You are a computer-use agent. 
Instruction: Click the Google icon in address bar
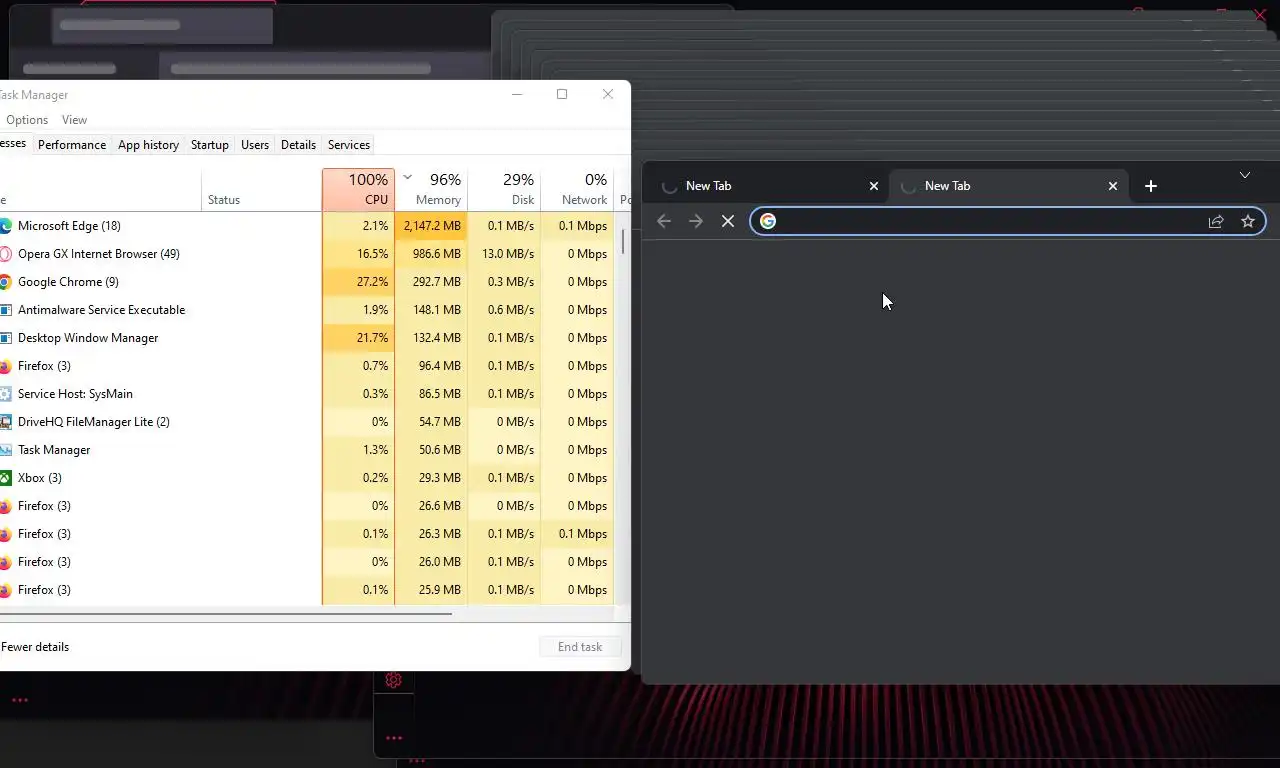[x=768, y=221]
